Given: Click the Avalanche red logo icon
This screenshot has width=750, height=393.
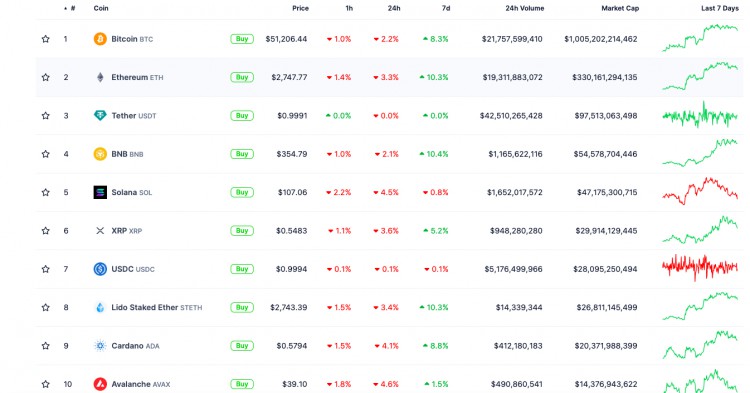Looking at the screenshot, I should 100,384.
